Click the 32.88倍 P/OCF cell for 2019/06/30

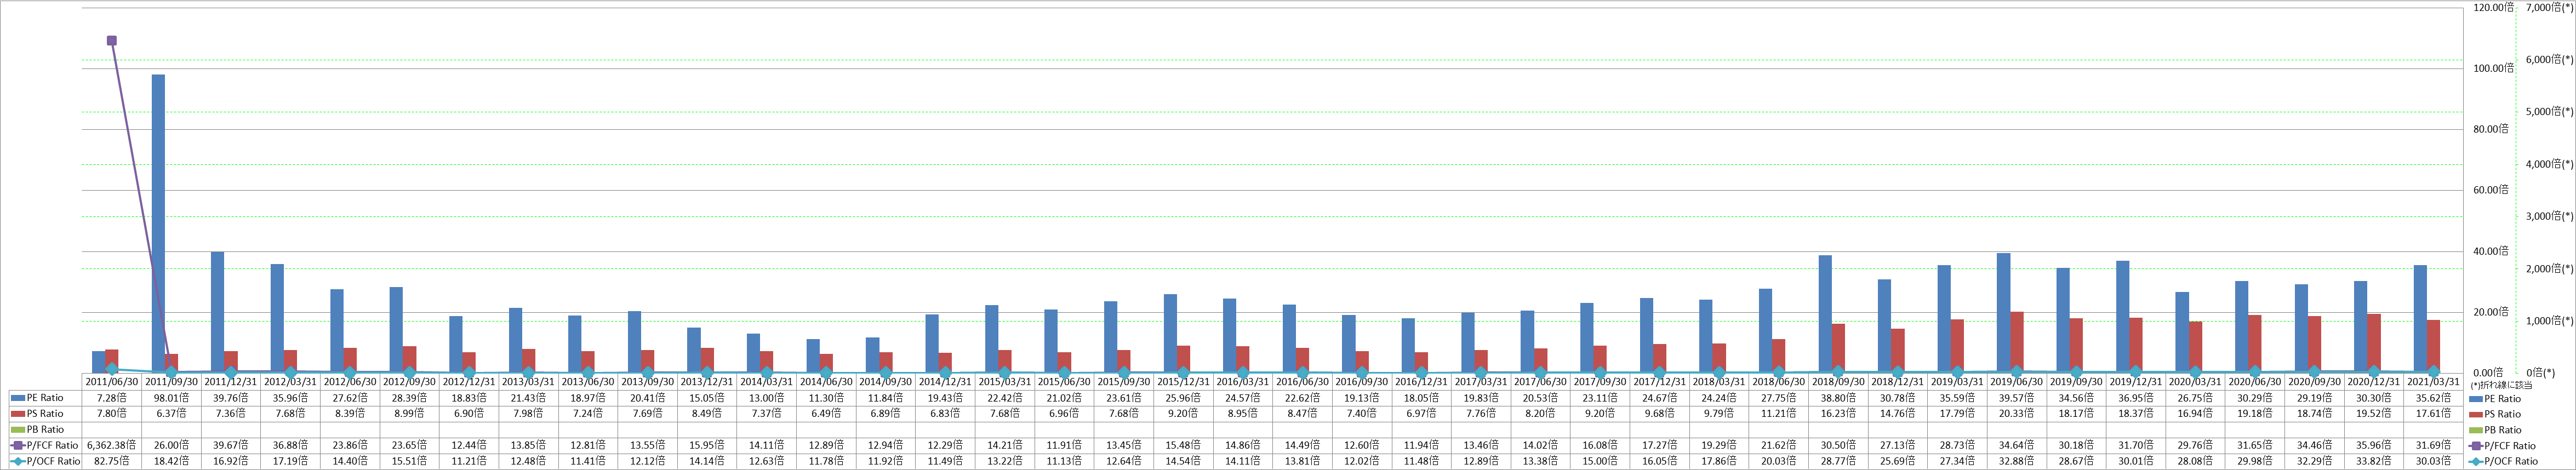click(2017, 461)
